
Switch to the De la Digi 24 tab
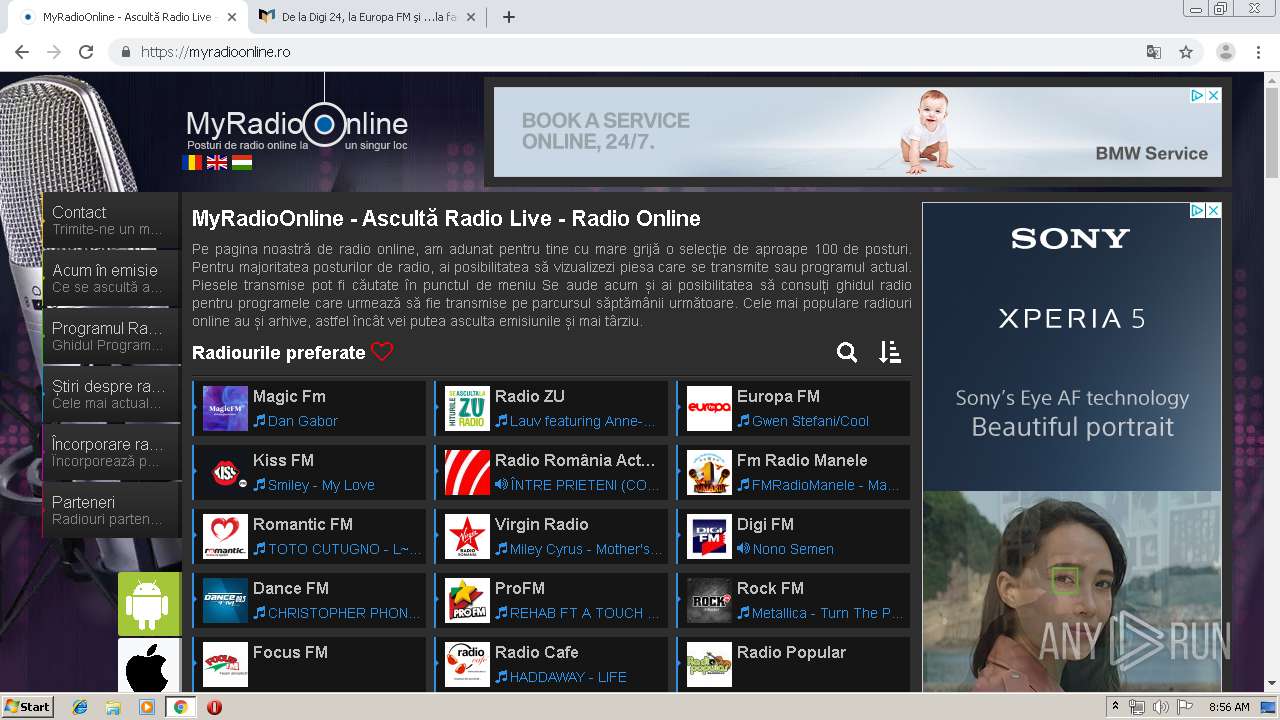[x=368, y=17]
